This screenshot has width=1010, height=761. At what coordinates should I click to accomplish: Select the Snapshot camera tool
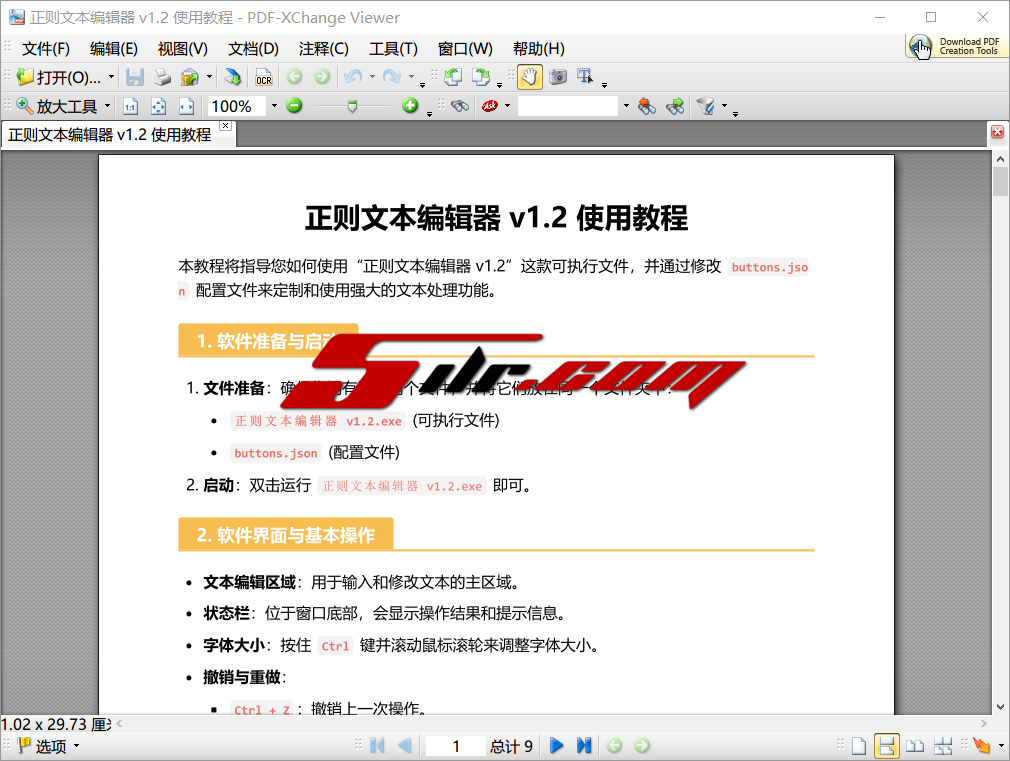click(558, 77)
